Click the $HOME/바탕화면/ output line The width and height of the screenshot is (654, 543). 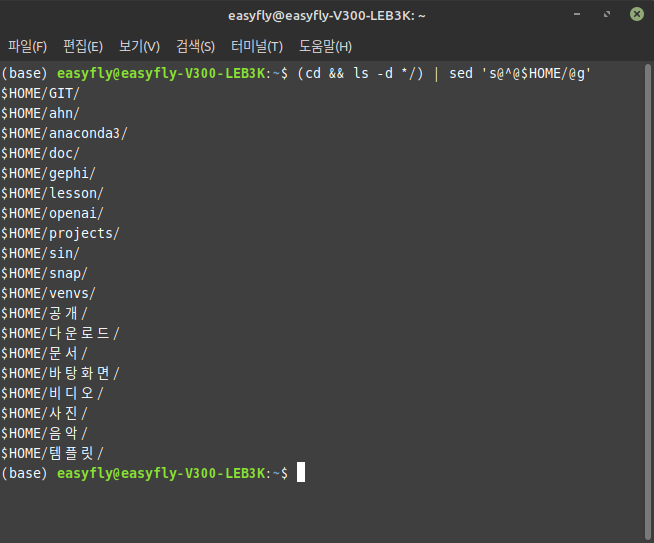tap(60, 374)
